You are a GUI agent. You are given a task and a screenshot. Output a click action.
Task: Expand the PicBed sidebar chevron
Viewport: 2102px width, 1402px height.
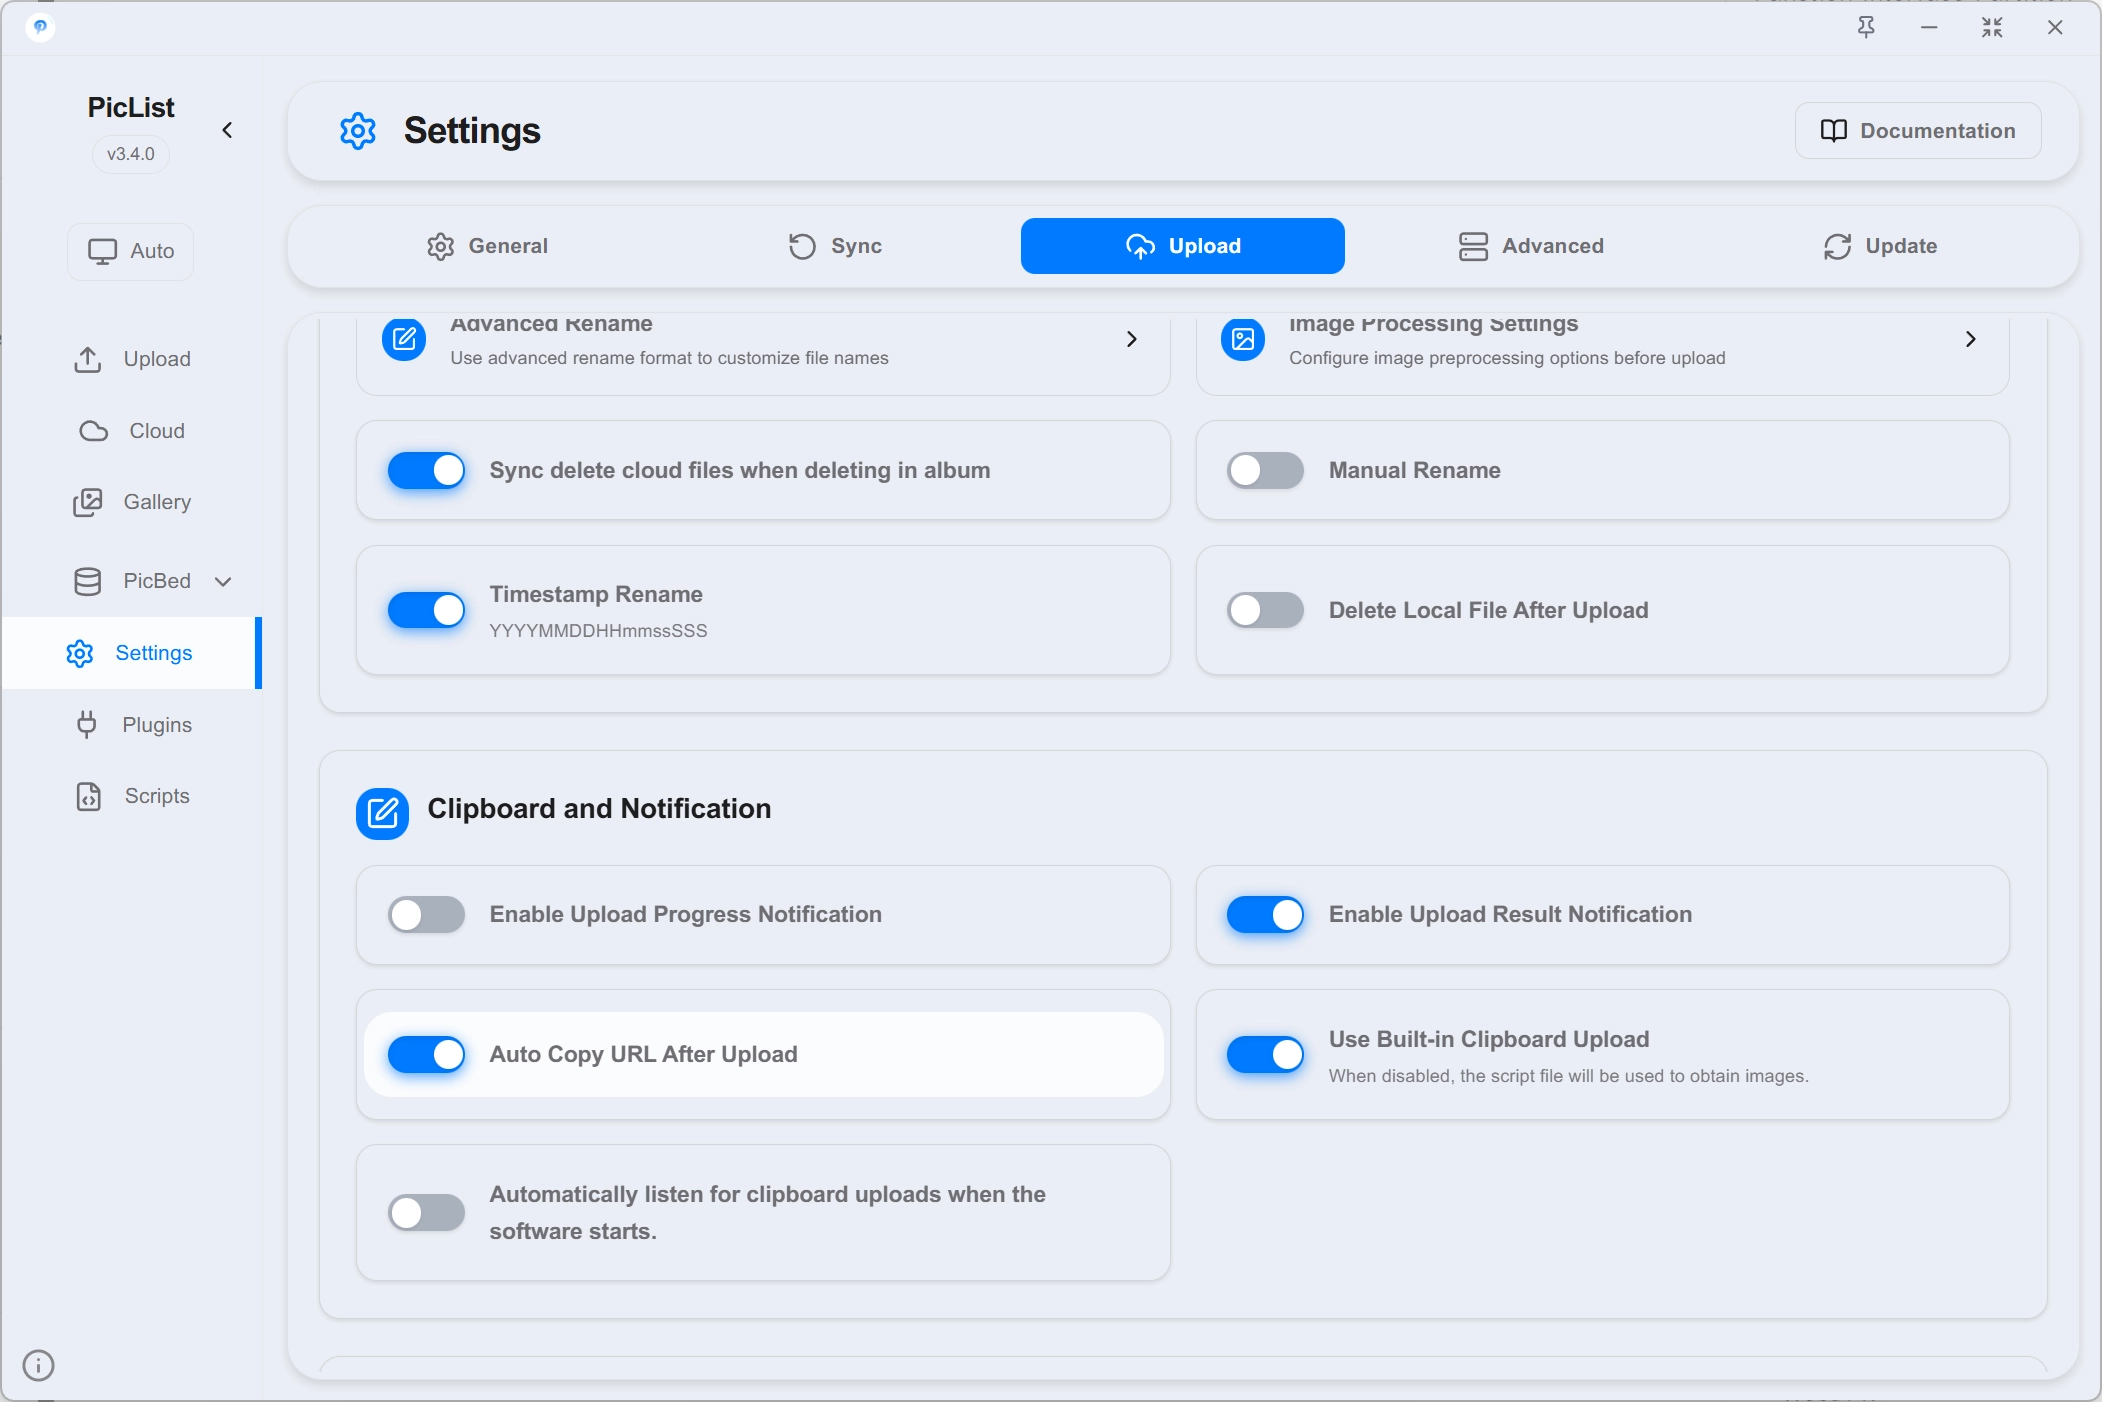[224, 581]
